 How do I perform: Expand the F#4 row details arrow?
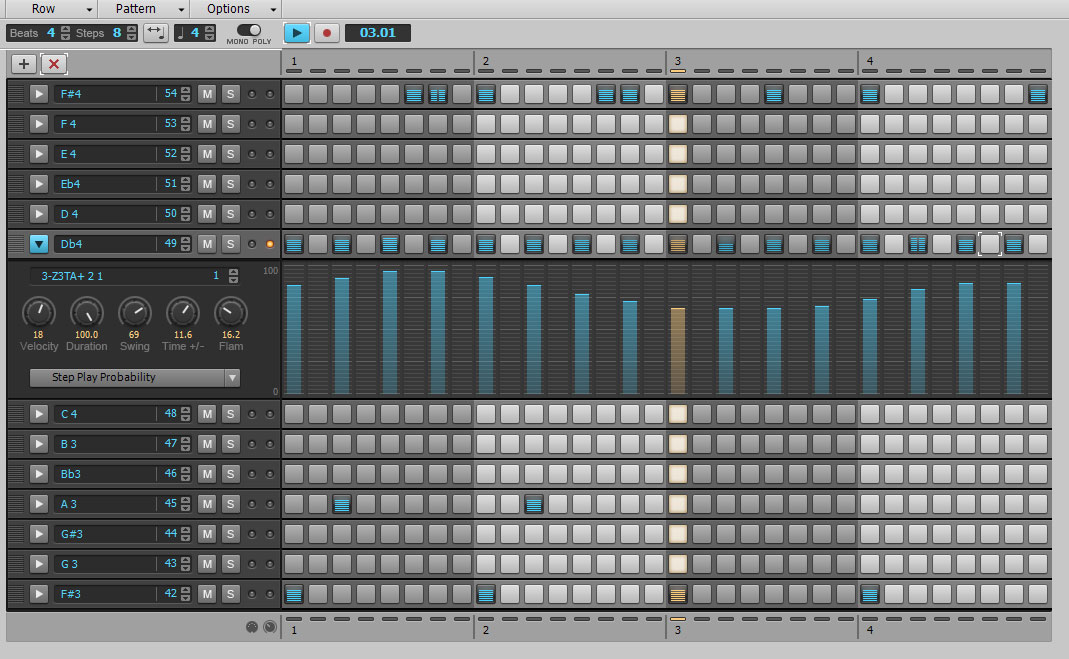pos(39,94)
